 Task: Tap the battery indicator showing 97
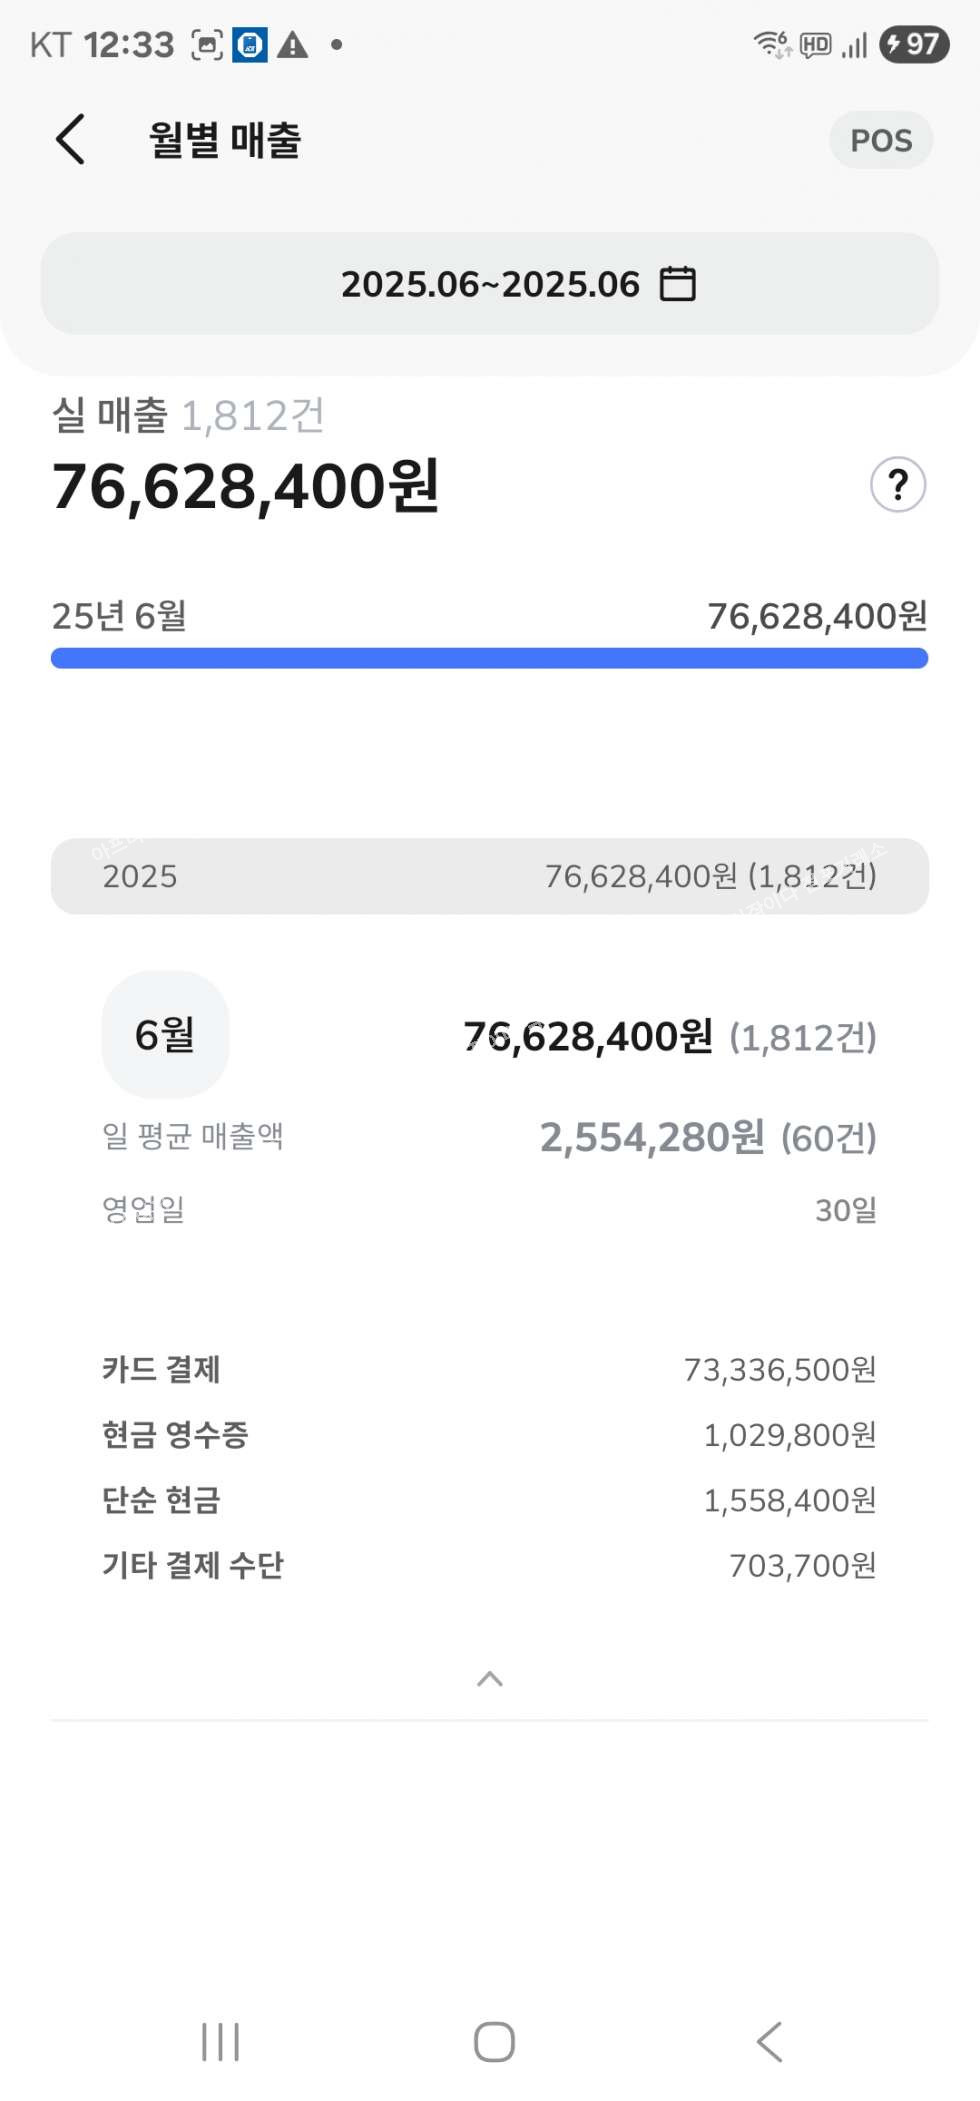point(913,45)
